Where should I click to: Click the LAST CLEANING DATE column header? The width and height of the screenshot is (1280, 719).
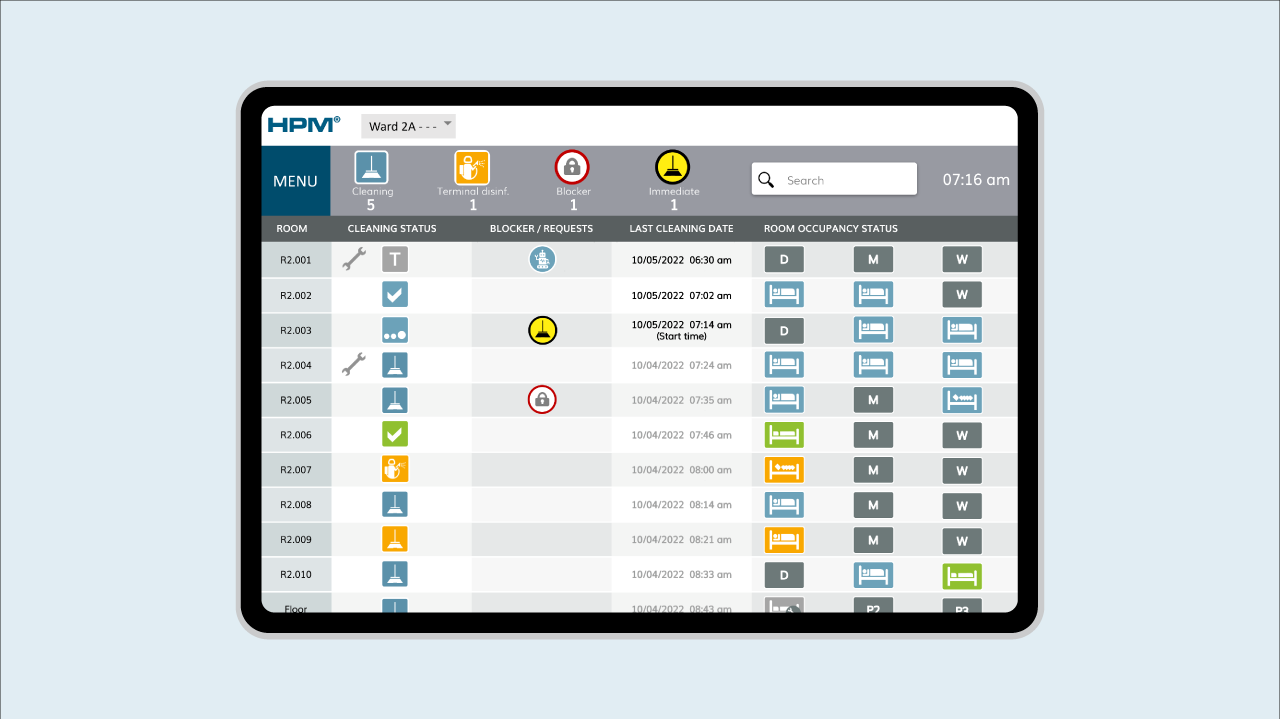click(x=681, y=229)
